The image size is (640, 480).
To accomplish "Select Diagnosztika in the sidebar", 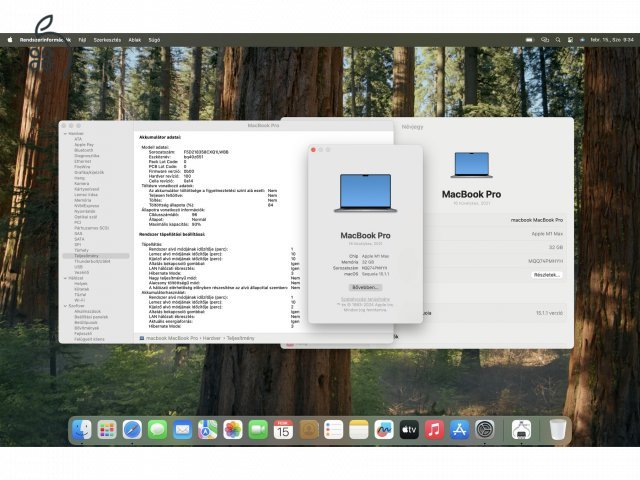I will (x=87, y=156).
